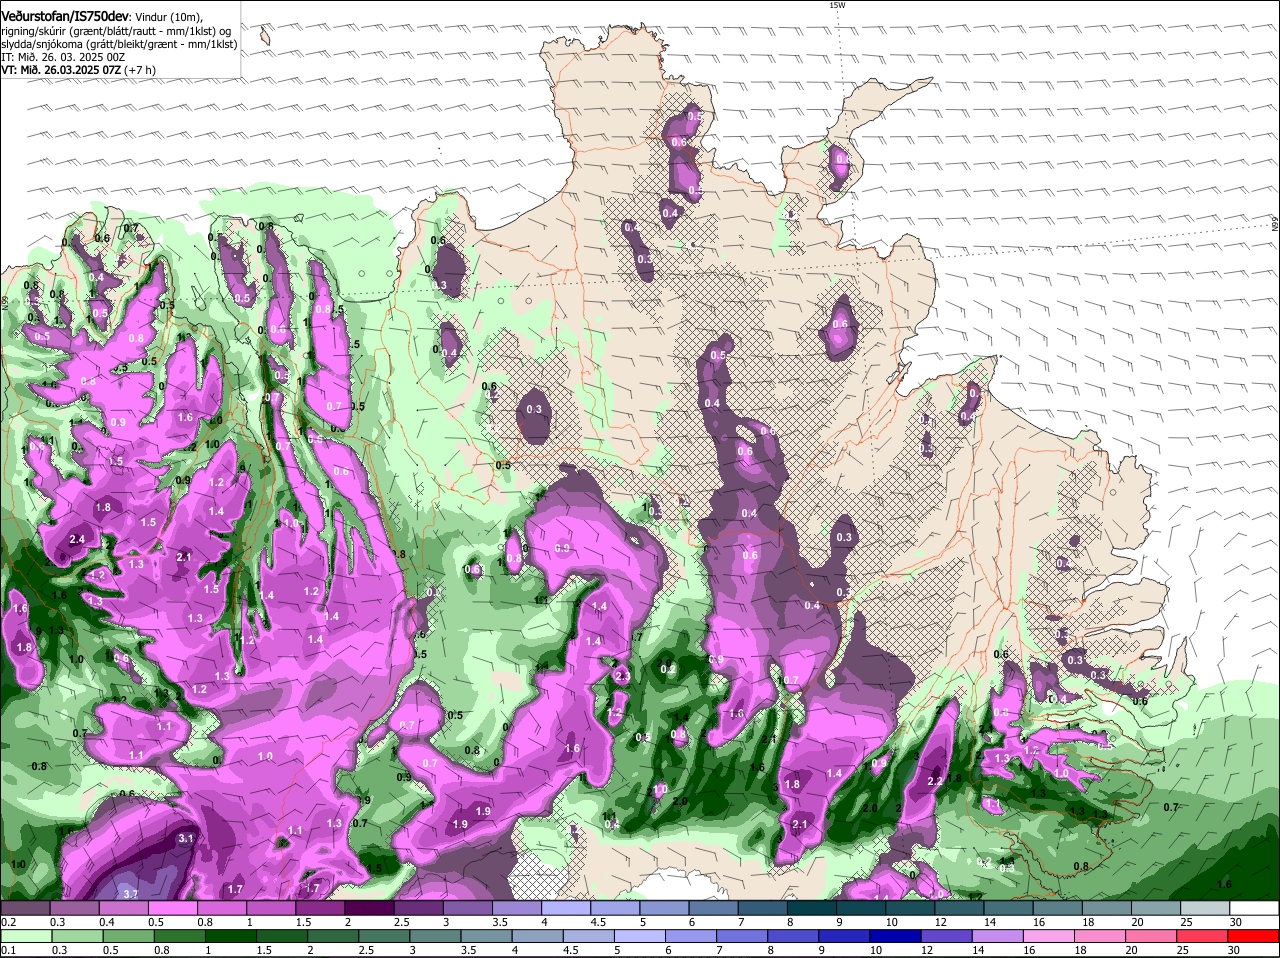The width and height of the screenshot is (1280, 958).
Task: Pick the lower scale swatch between 0.1 and 0.3
Action: point(24,935)
